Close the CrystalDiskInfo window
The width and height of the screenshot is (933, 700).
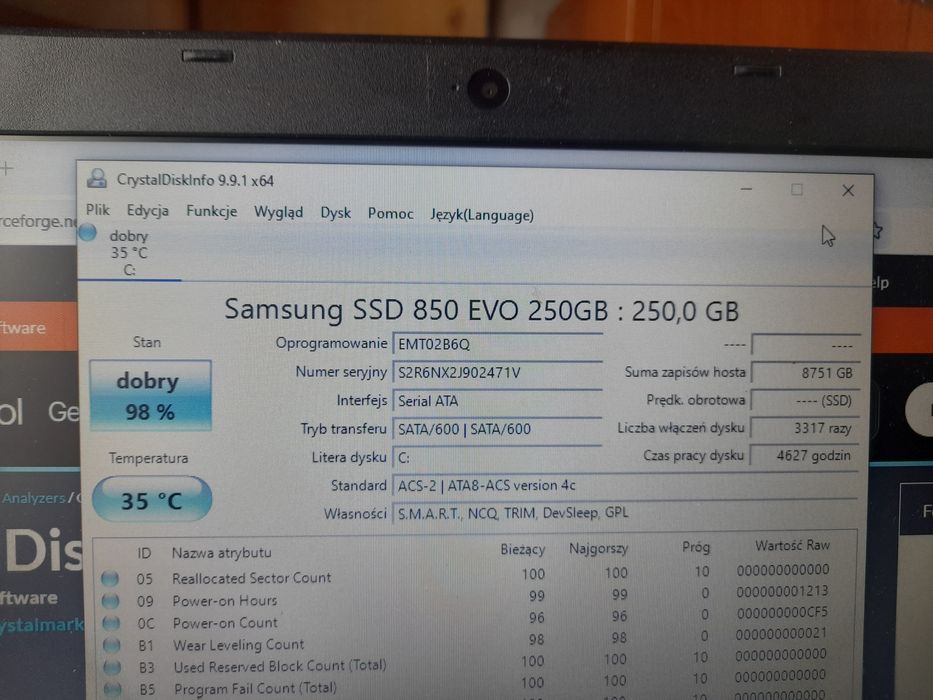point(849,190)
